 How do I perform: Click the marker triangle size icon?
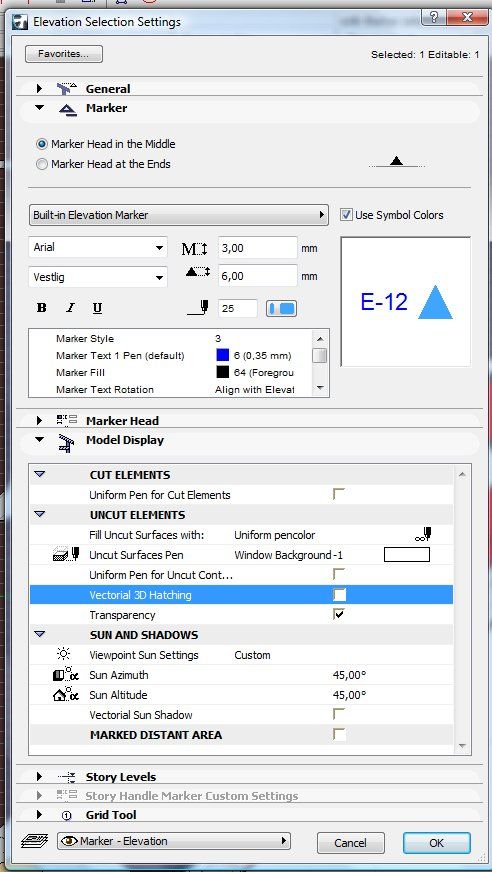click(x=197, y=272)
